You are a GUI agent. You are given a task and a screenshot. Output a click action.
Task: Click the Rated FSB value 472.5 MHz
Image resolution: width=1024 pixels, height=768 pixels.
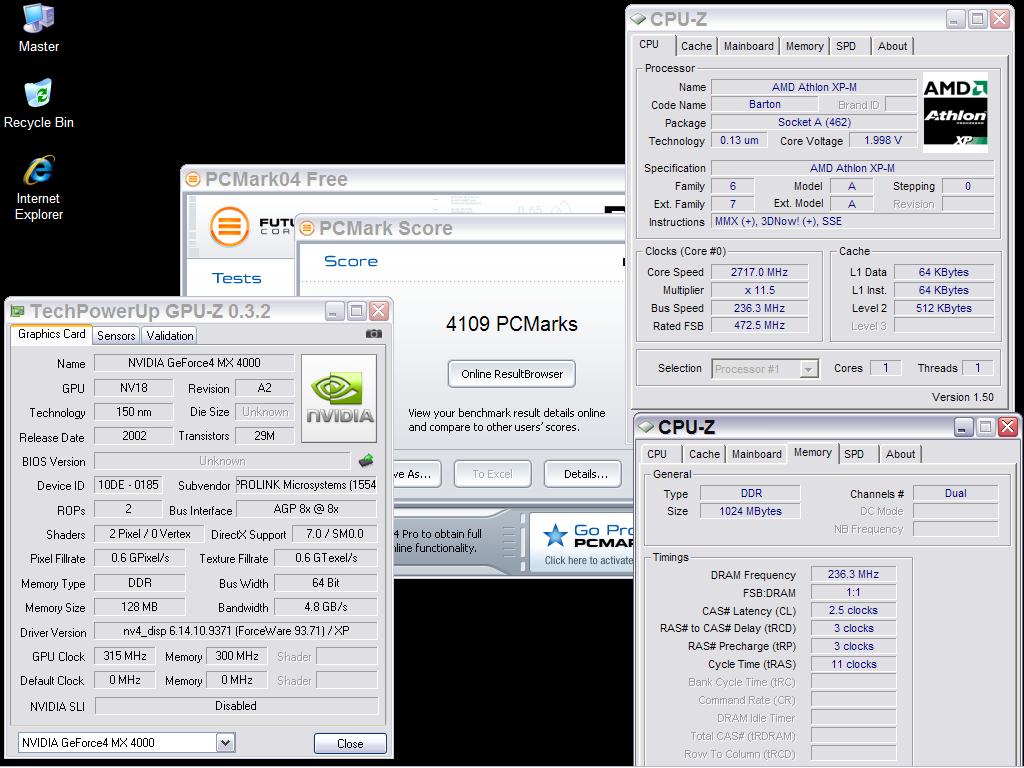(759, 325)
